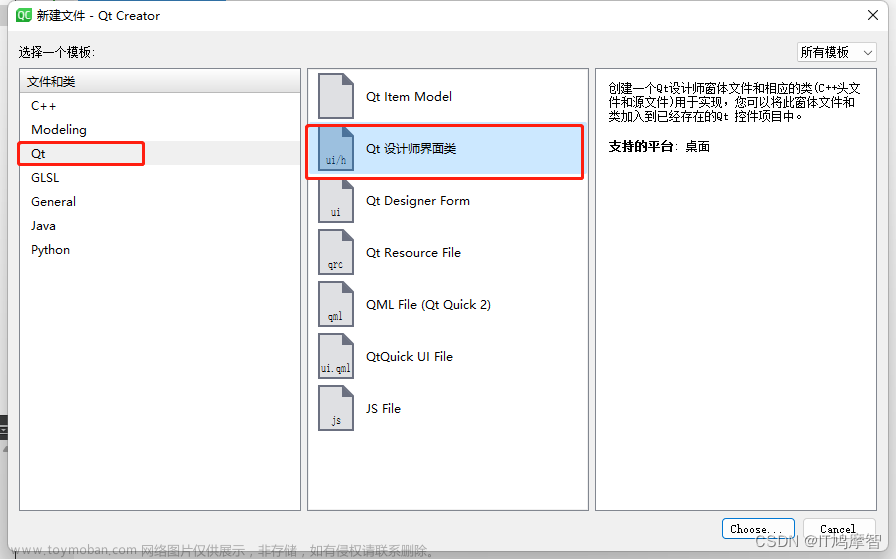Select the Java category
This screenshot has width=896, height=559.
(x=160, y=226)
